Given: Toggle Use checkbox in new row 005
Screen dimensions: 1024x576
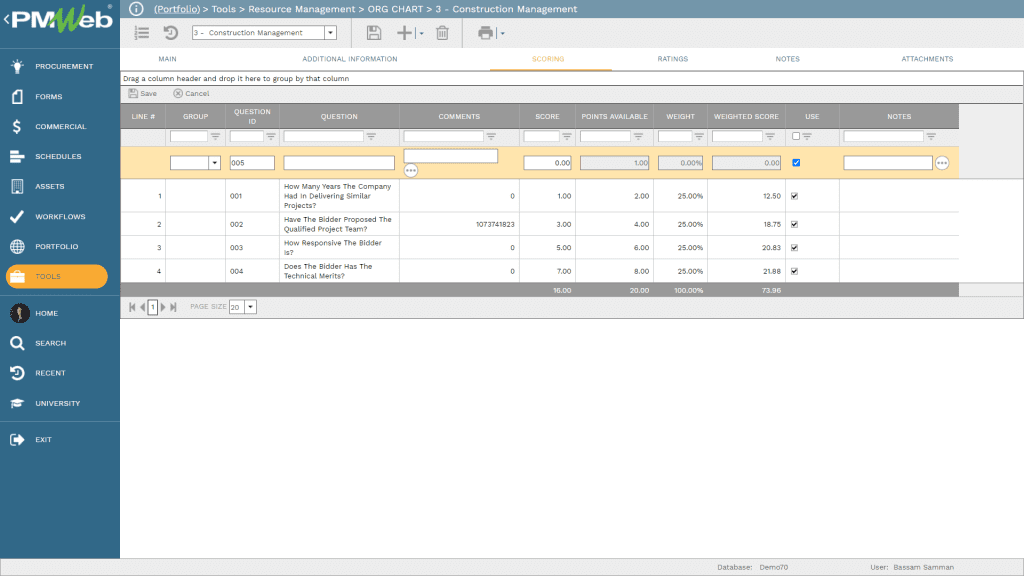Looking at the screenshot, I should (796, 163).
